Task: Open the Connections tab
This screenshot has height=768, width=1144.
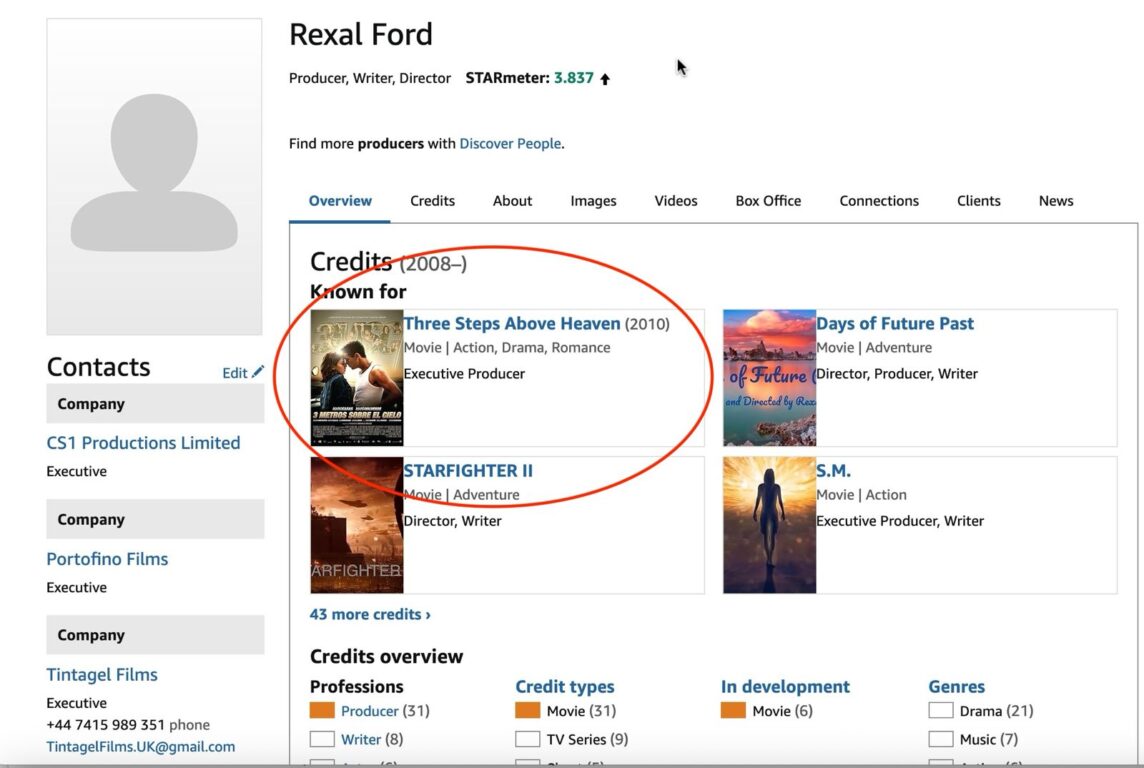Action: [x=879, y=201]
